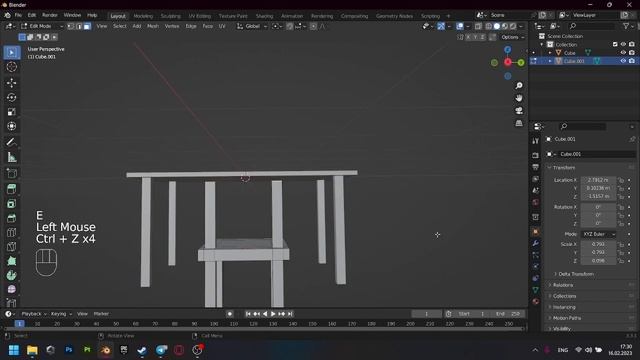Image resolution: width=640 pixels, height=360 pixels.
Task: Toggle X-ray display in viewport header
Action: (478, 26)
